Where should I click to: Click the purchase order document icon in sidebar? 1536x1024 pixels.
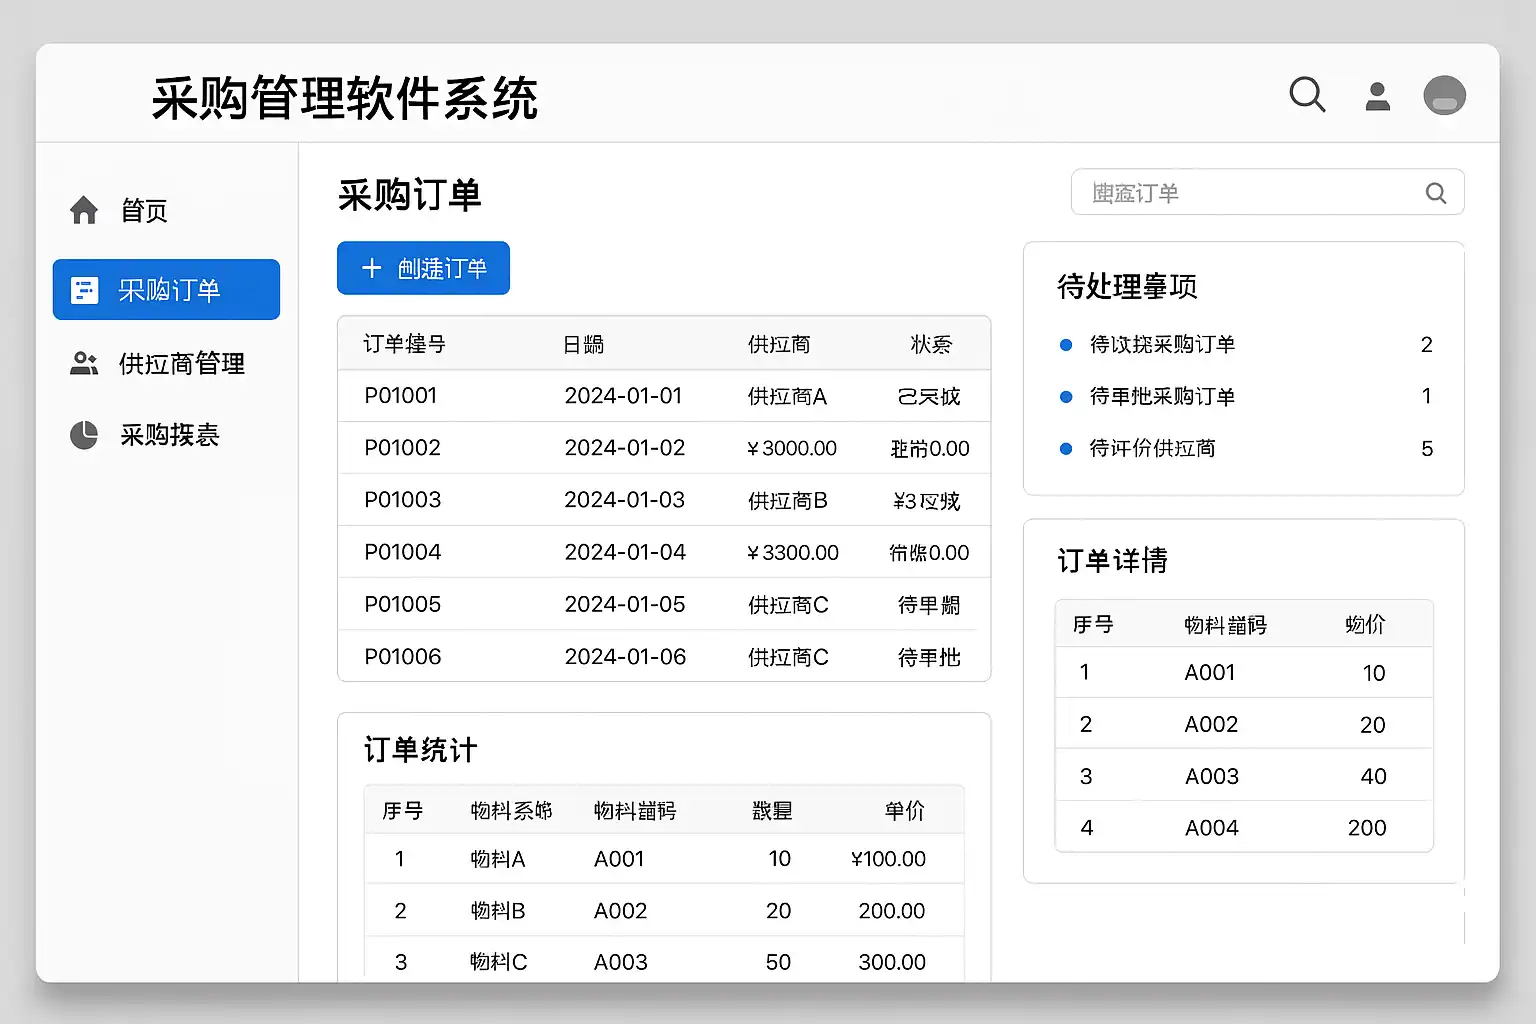pyautogui.click(x=85, y=290)
